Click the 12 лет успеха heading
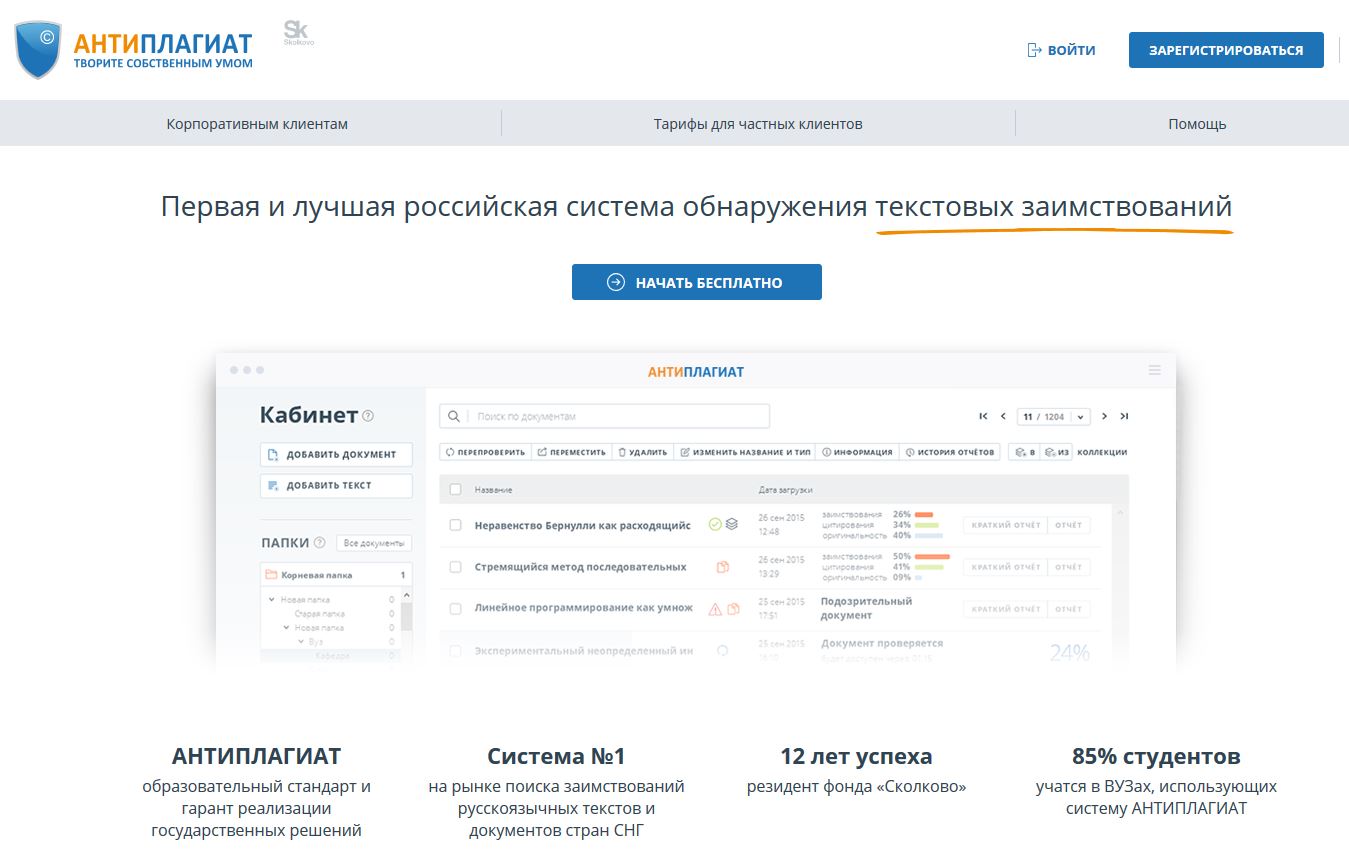Screen dimensions: 1349x854 click(856, 756)
